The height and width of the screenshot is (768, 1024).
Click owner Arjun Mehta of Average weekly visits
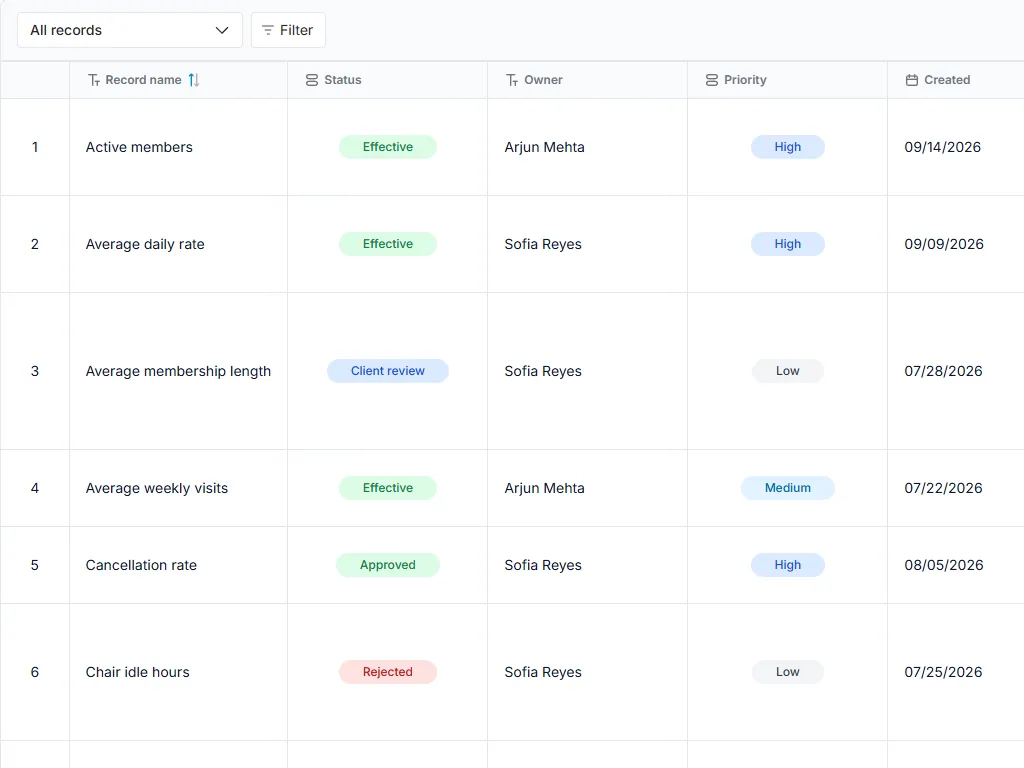545,488
